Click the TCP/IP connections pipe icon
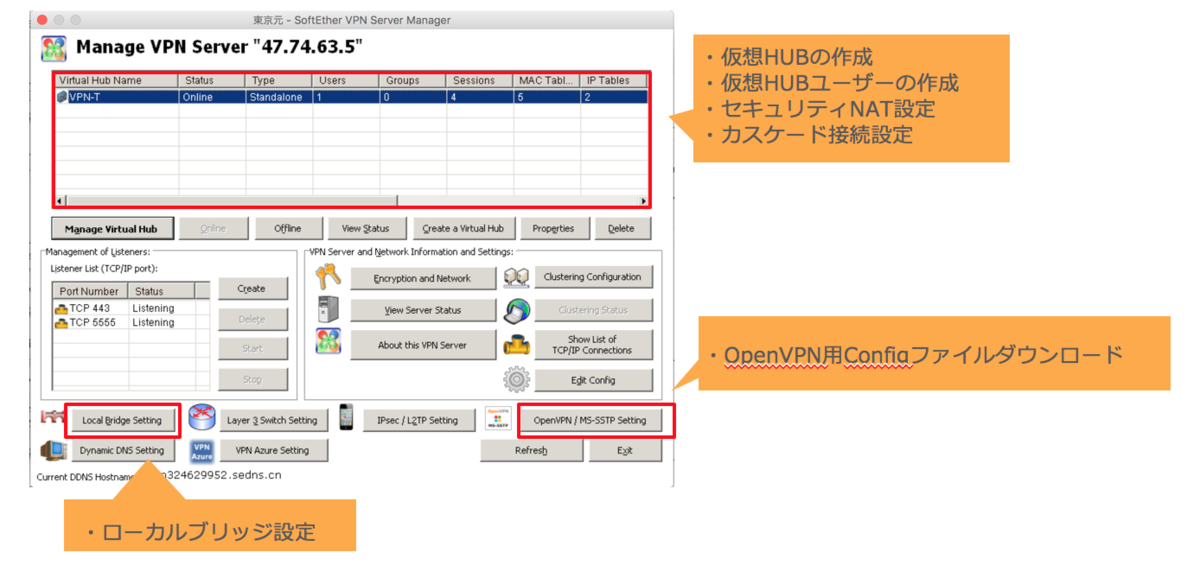The height and width of the screenshot is (565, 1200). point(516,346)
